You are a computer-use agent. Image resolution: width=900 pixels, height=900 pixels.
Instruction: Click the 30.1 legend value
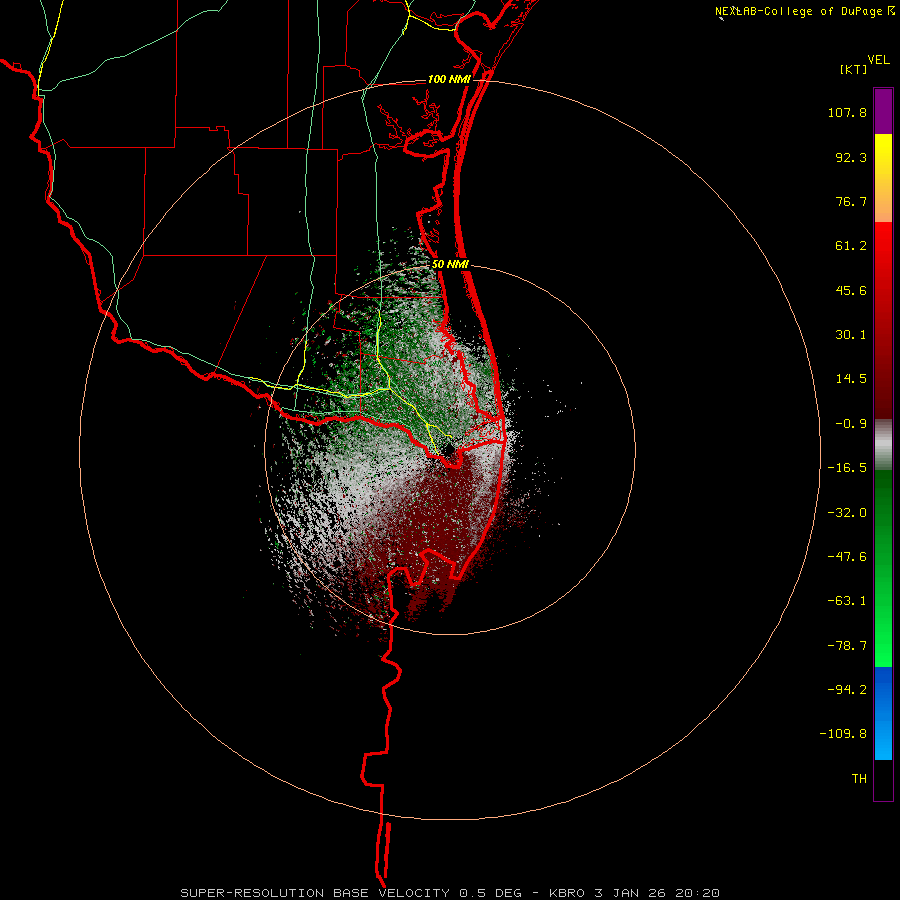point(851,335)
